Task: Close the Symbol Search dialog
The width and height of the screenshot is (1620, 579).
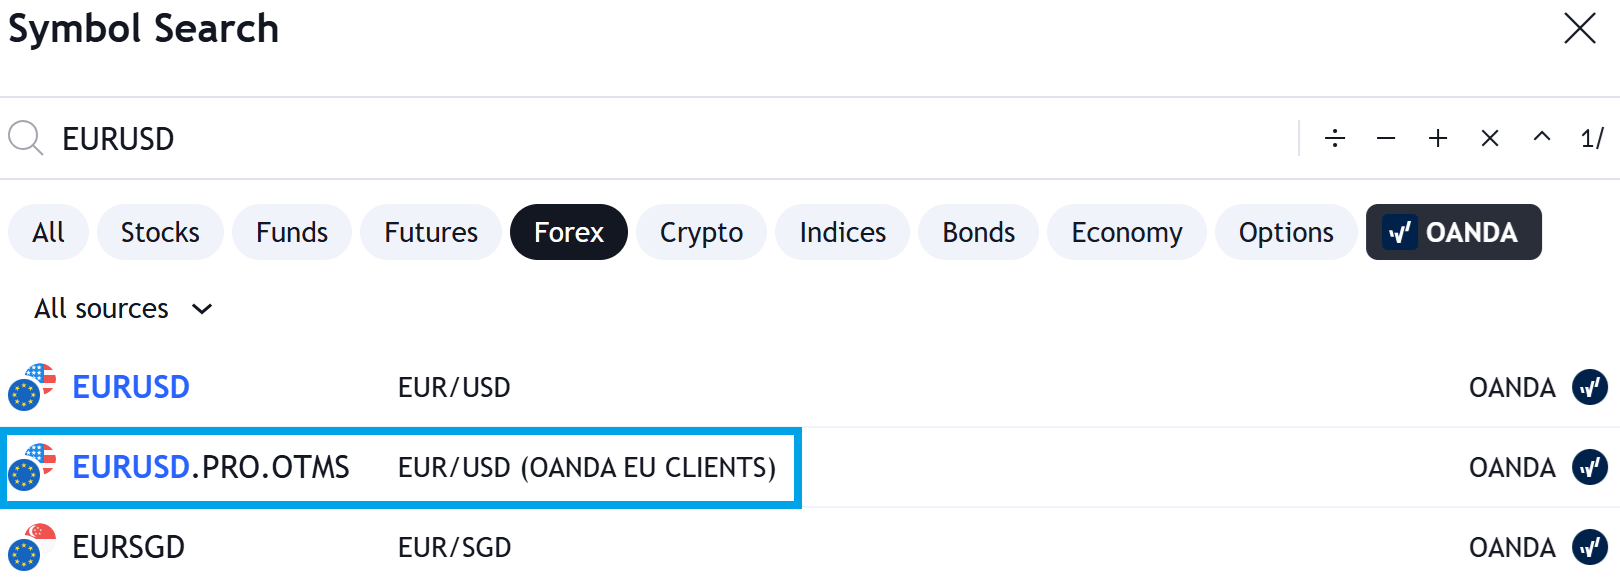Action: click(x=1580, y=28)
